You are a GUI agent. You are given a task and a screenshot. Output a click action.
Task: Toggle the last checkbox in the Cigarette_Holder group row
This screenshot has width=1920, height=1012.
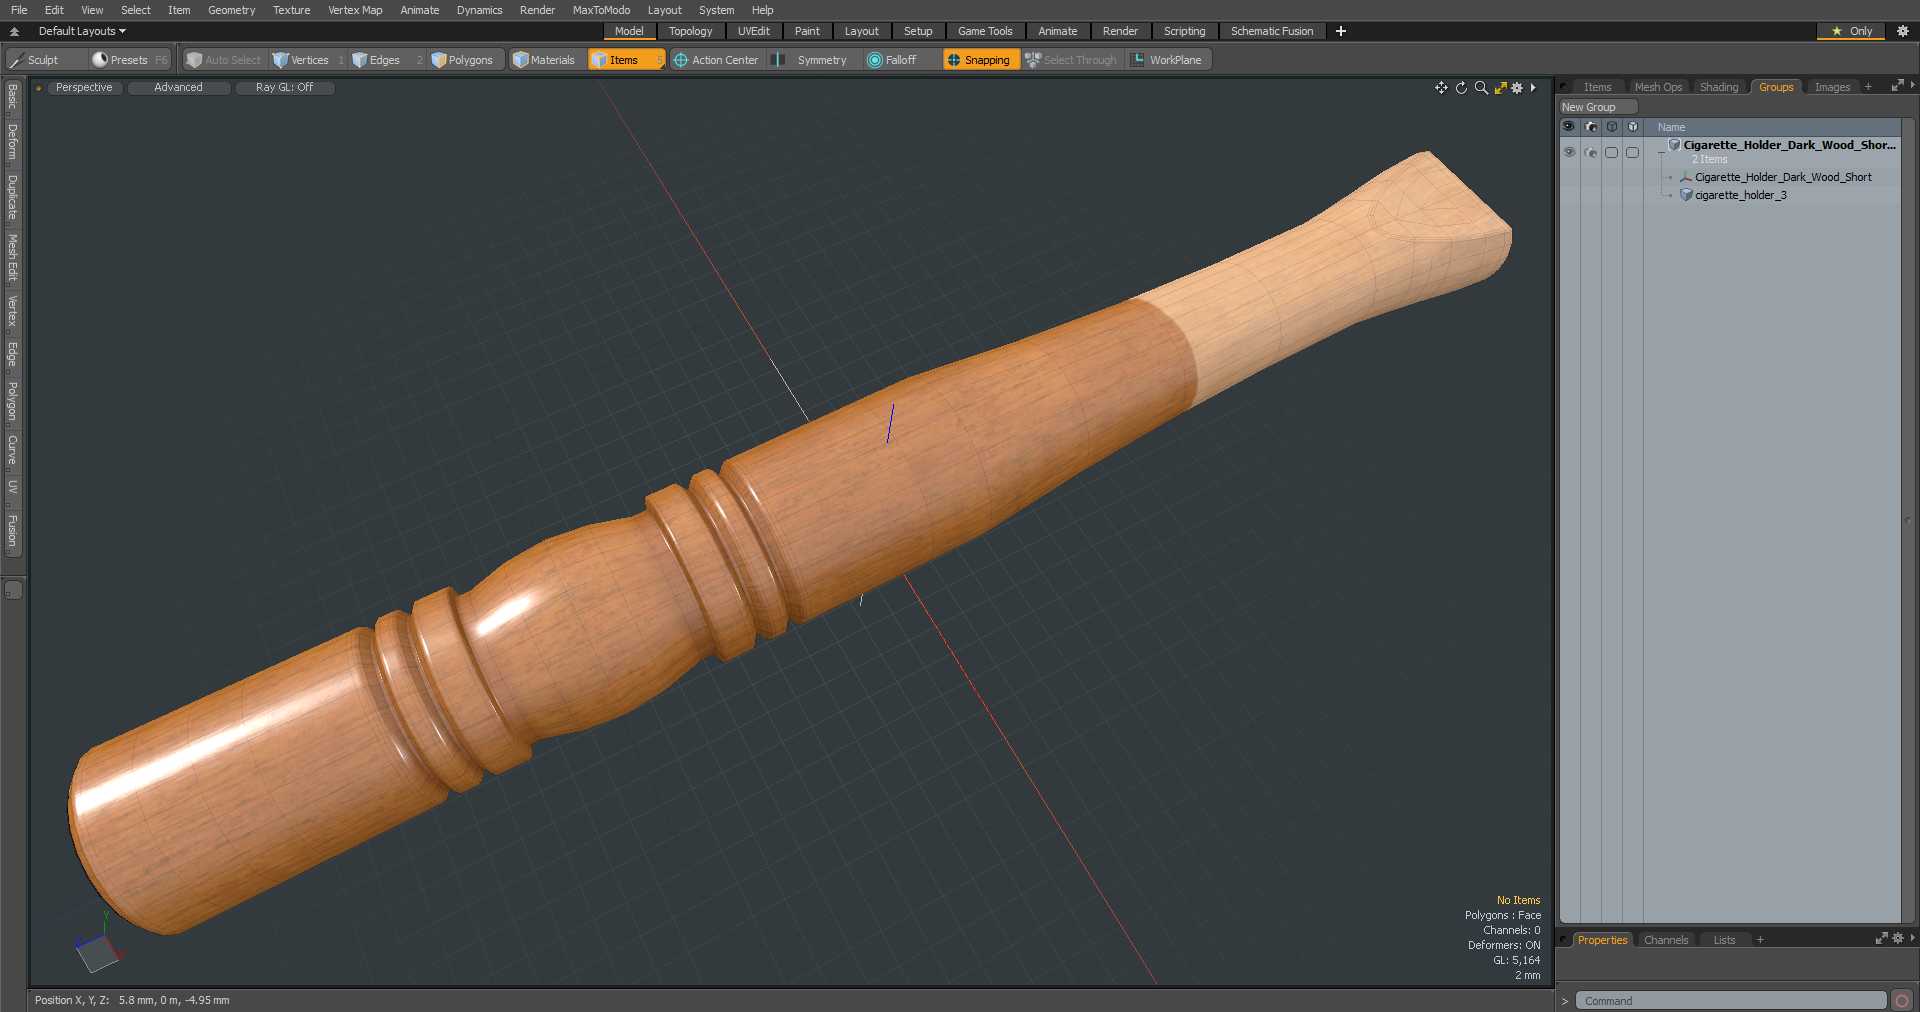1632,152
